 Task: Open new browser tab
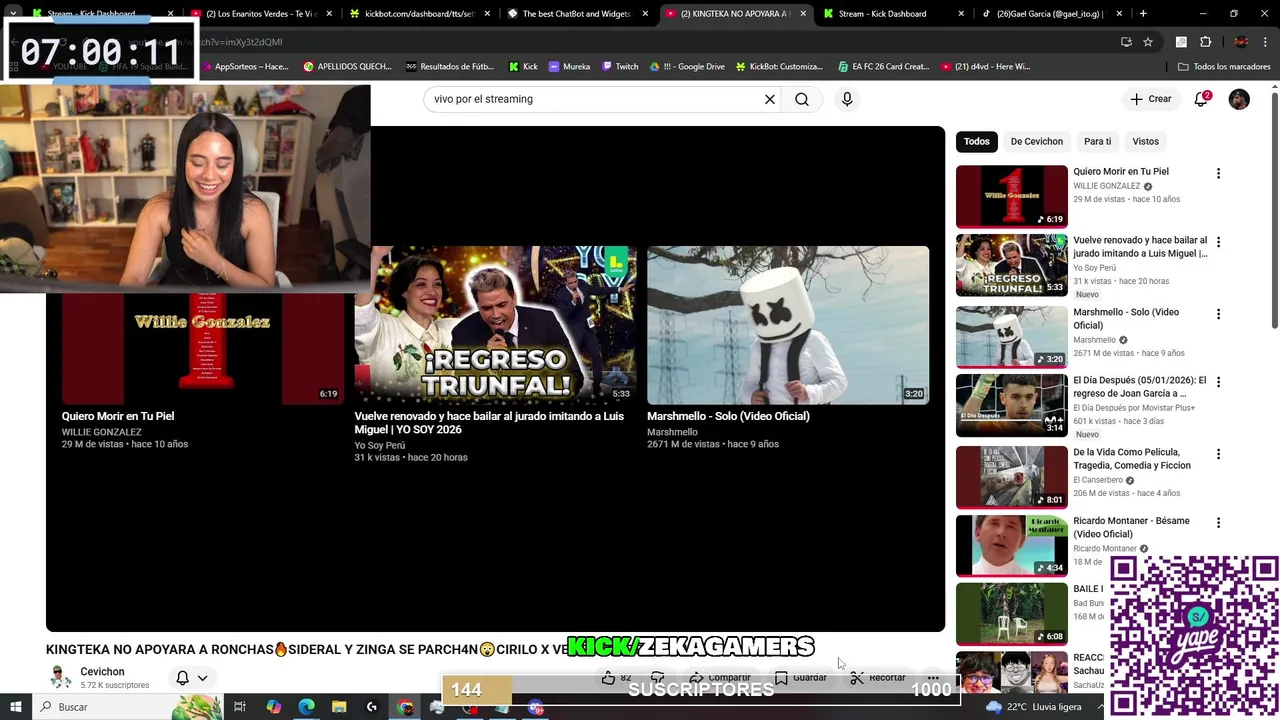1143,14
